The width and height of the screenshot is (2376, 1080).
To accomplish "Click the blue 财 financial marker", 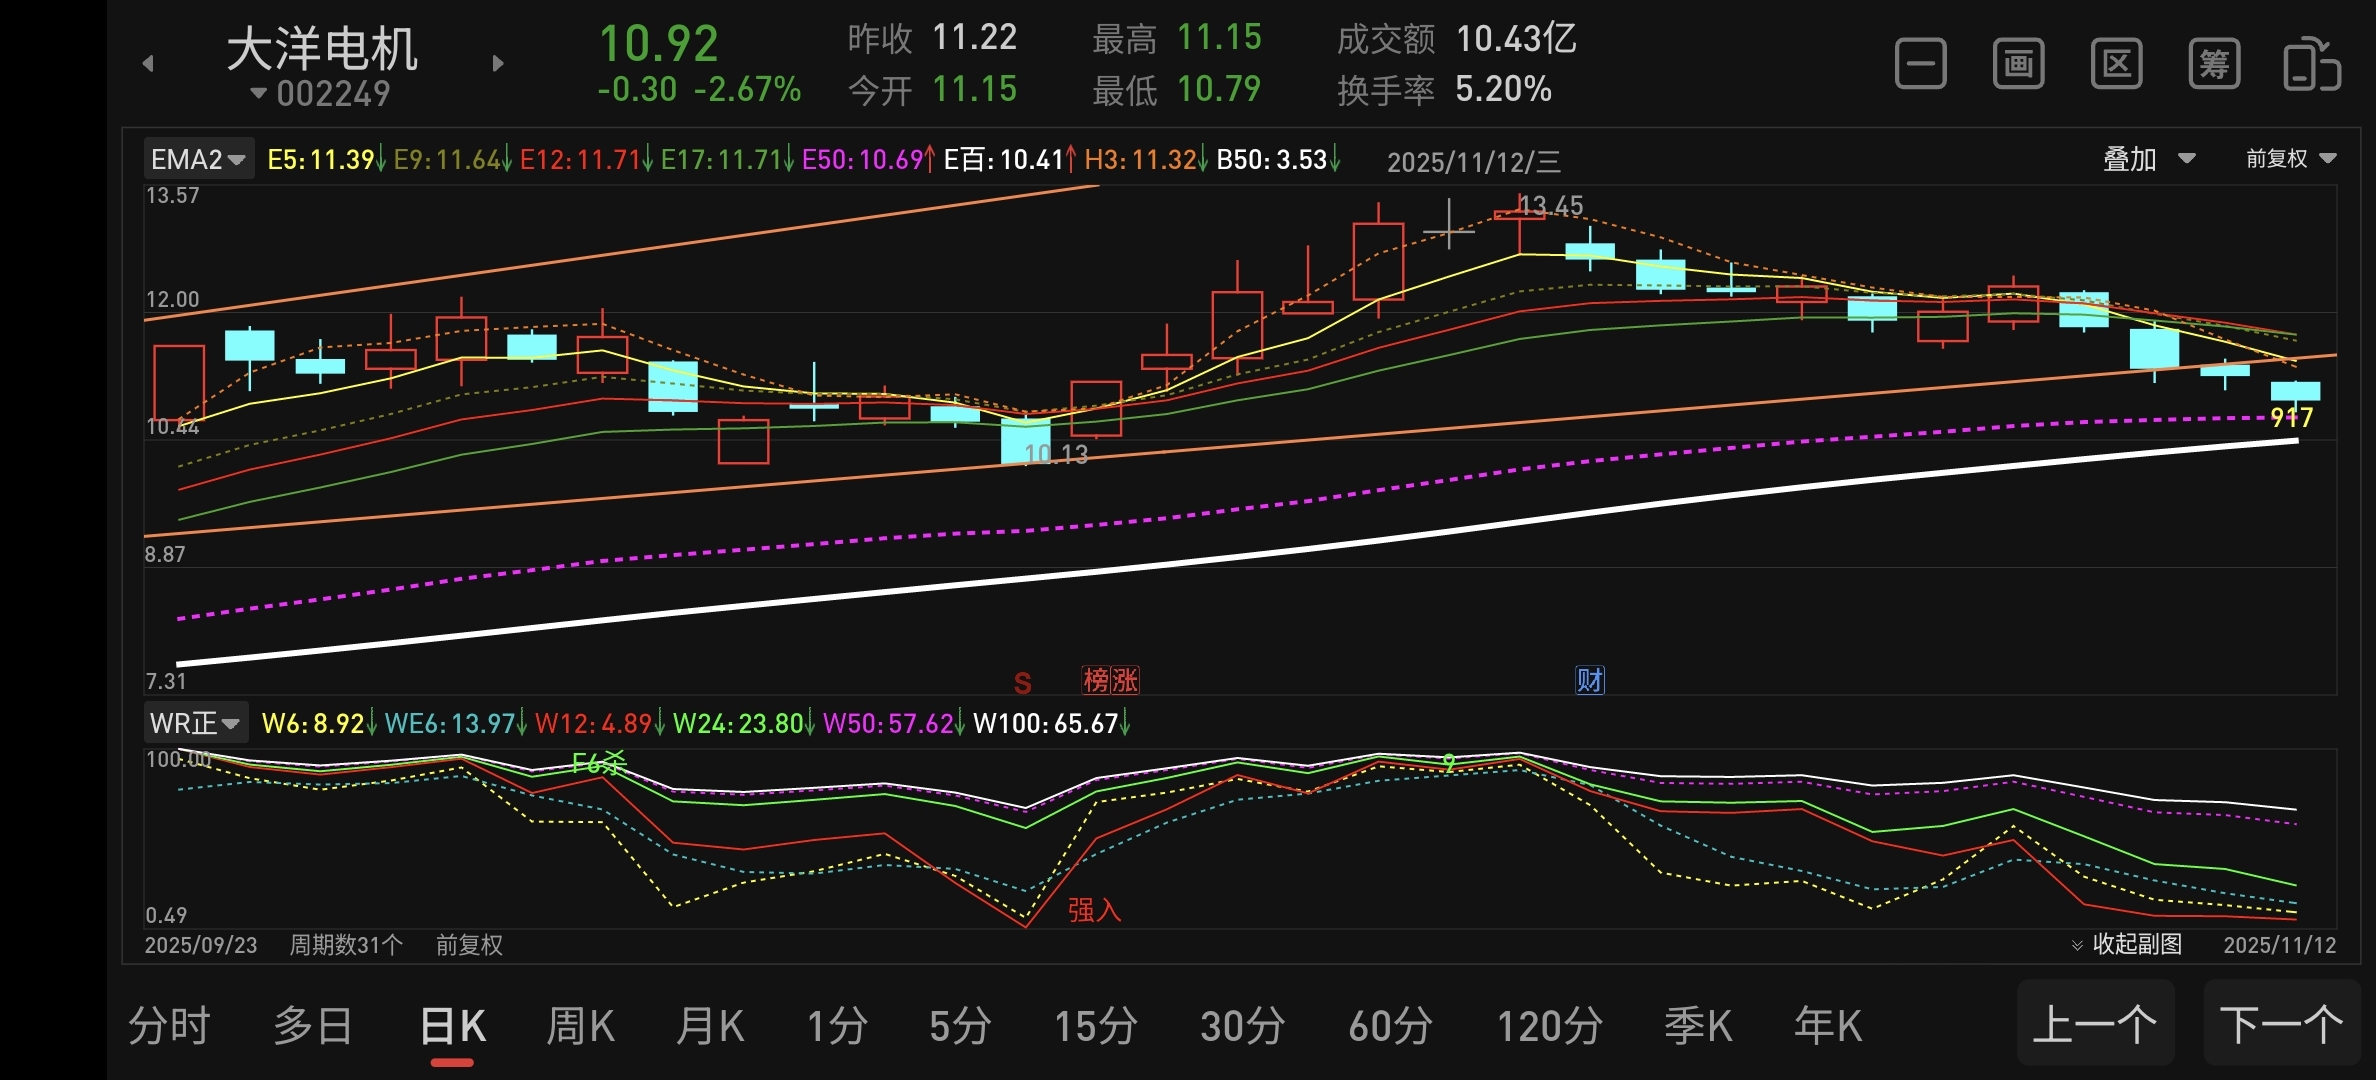I will [1589, 681].
